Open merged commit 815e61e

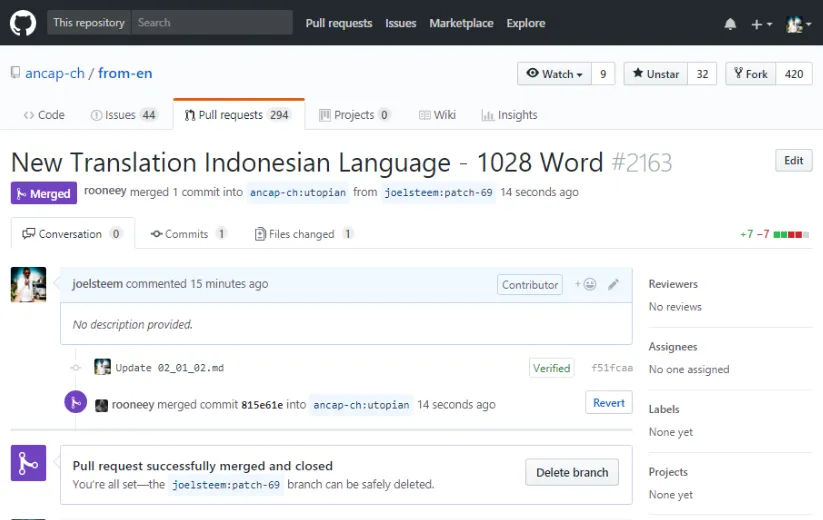click(262, 405)
